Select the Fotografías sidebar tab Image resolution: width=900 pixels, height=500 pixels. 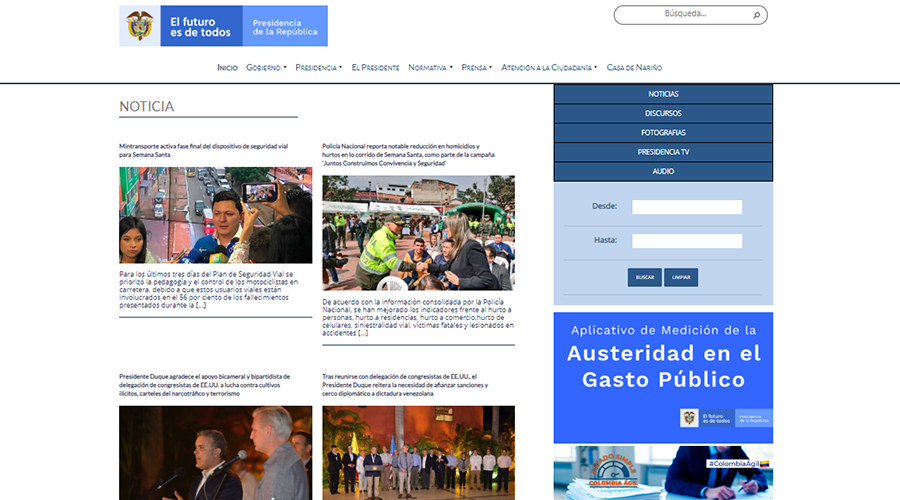[663, 133]
